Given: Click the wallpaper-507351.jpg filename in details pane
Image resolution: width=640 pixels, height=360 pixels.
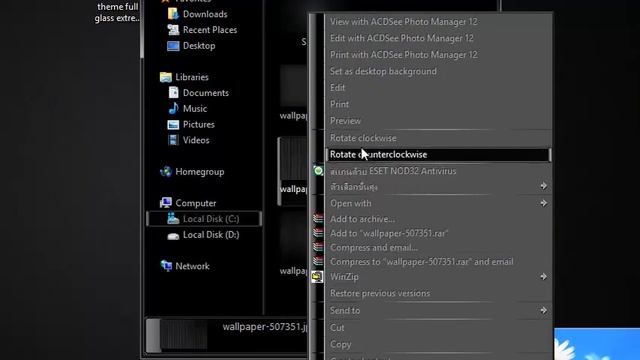Looking at the screenshot, I should (264, 327).
